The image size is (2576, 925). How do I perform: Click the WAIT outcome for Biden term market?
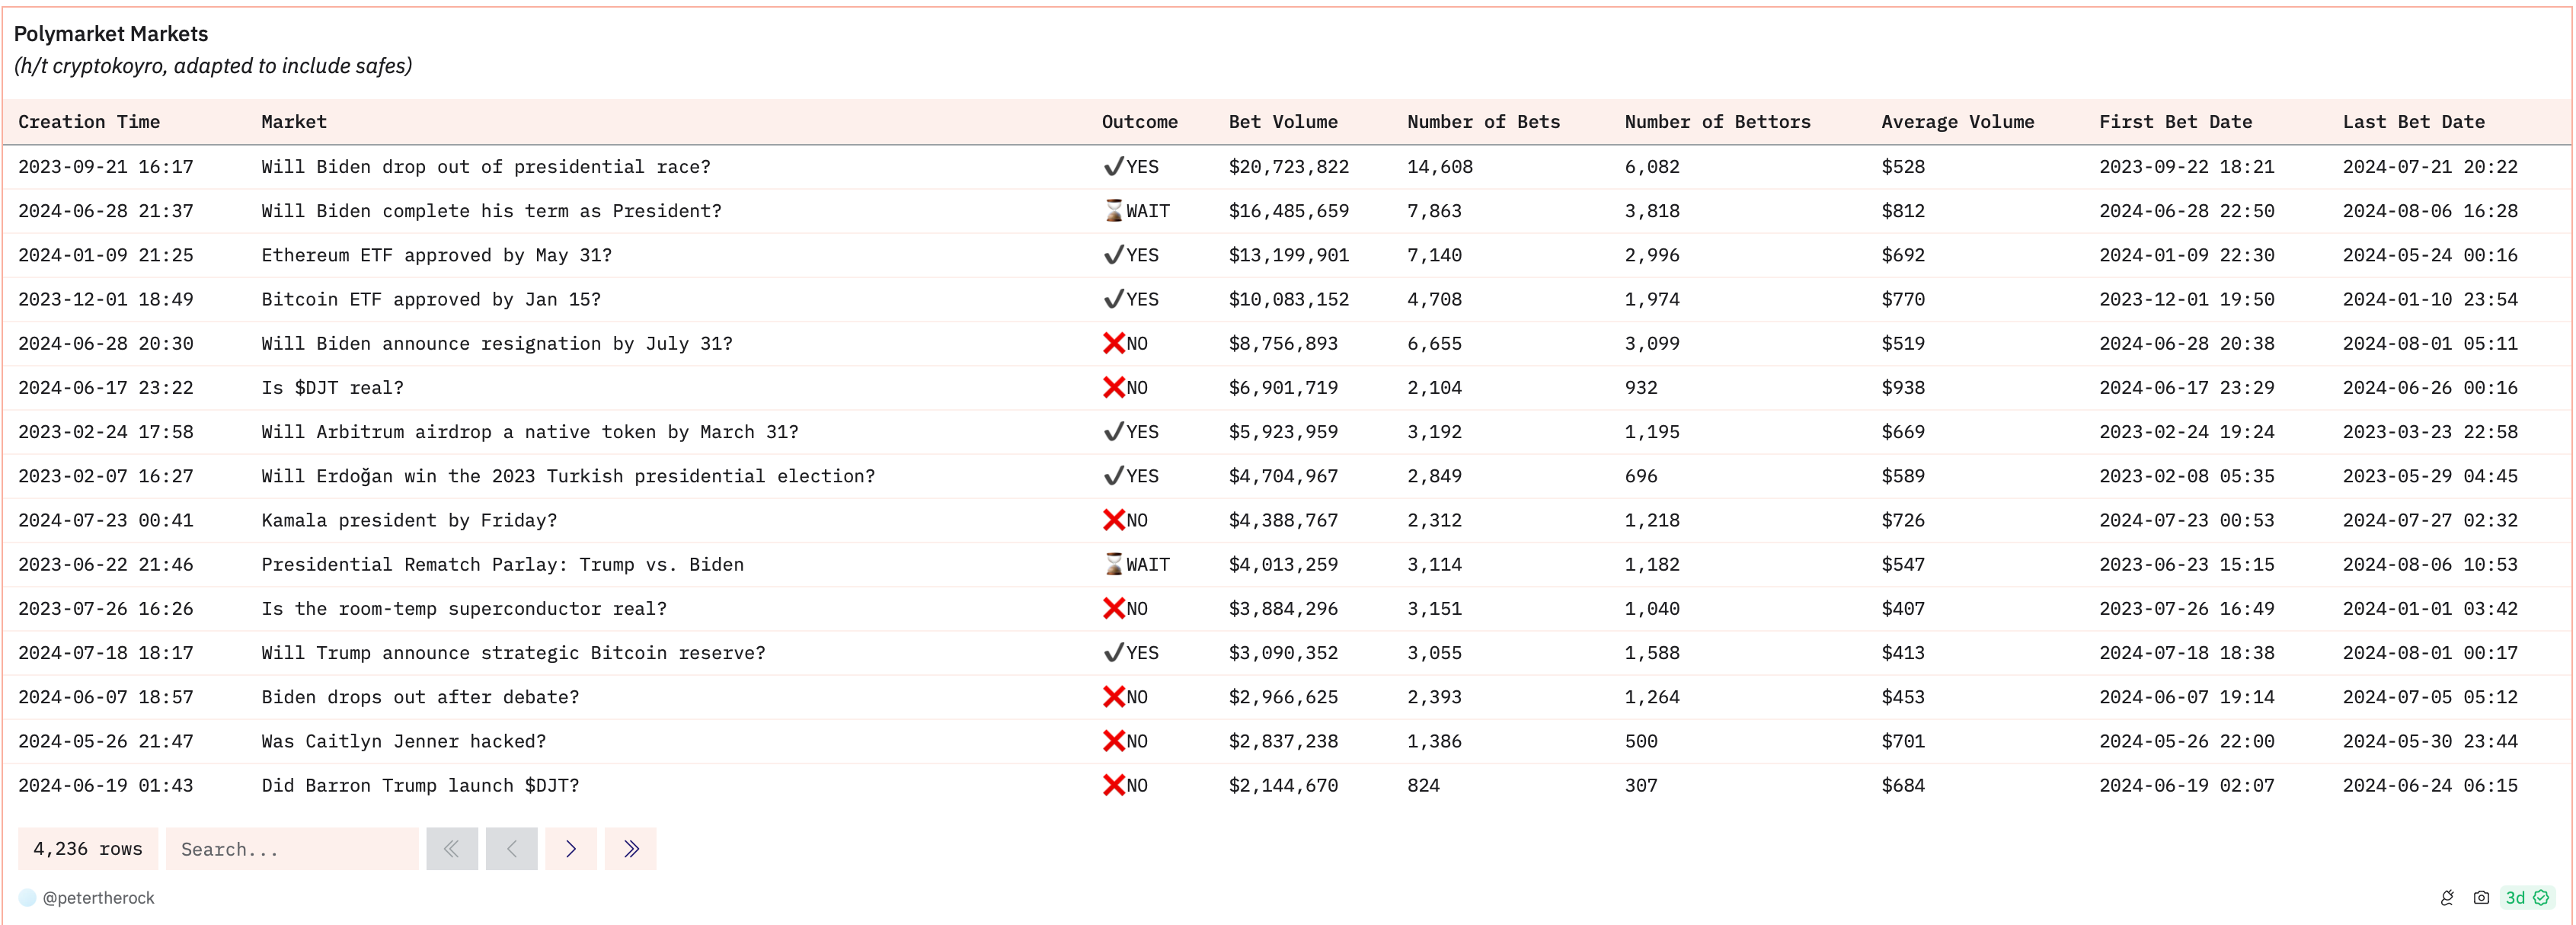coord(1137,211)
